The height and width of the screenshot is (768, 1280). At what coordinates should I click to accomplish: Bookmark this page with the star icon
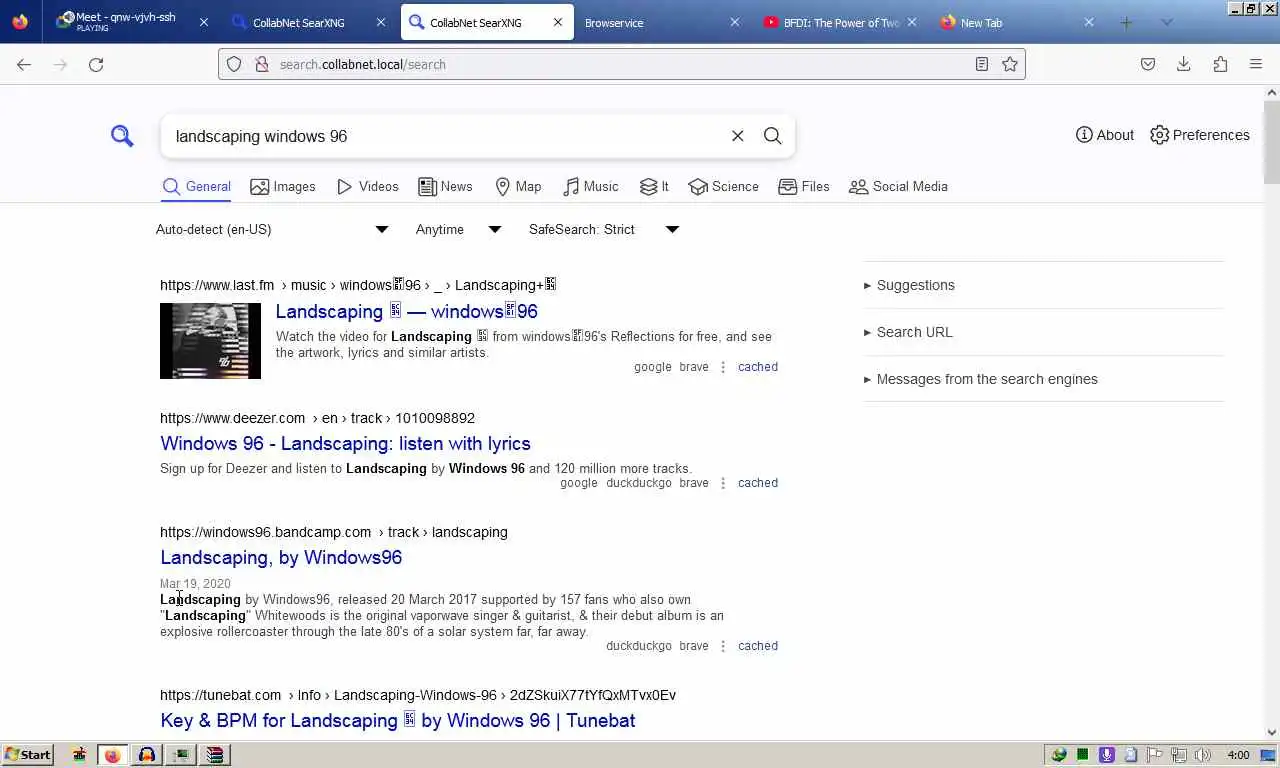(x=1010, y=64)
